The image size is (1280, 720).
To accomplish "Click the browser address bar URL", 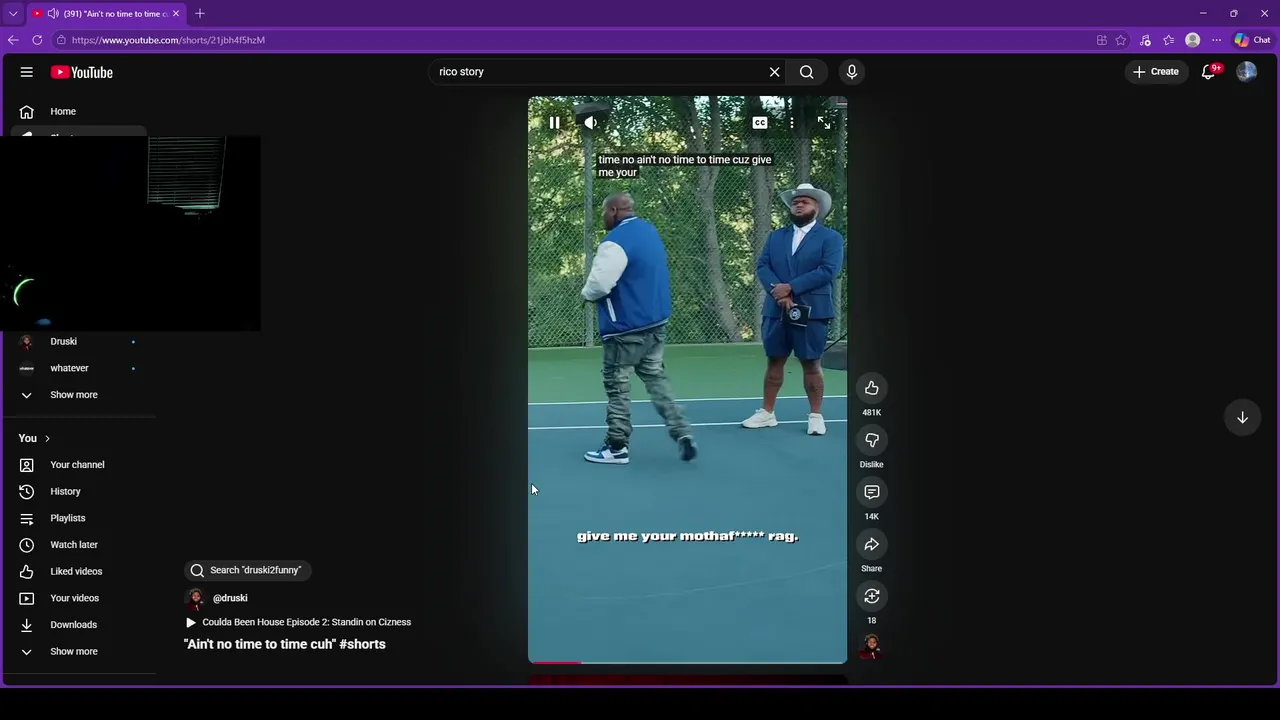I will pos(168,40).
